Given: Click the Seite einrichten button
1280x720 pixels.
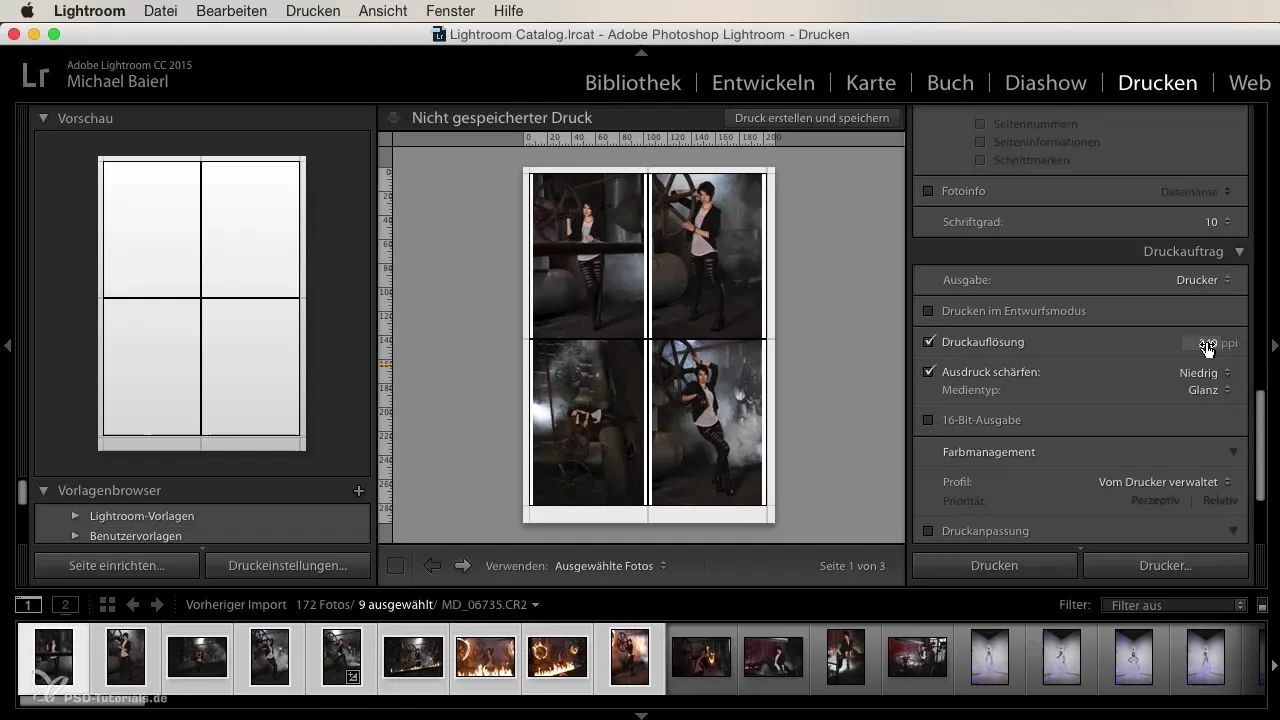Looking at the screenshot, I should [x=117, y=566].
